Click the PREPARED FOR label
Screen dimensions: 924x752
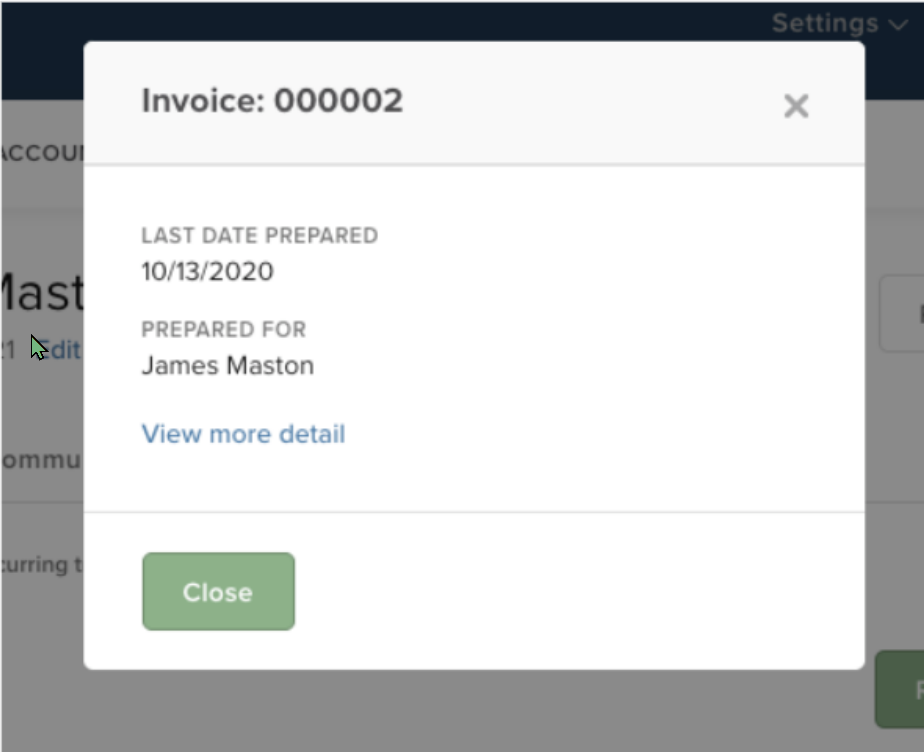[224, 329]
